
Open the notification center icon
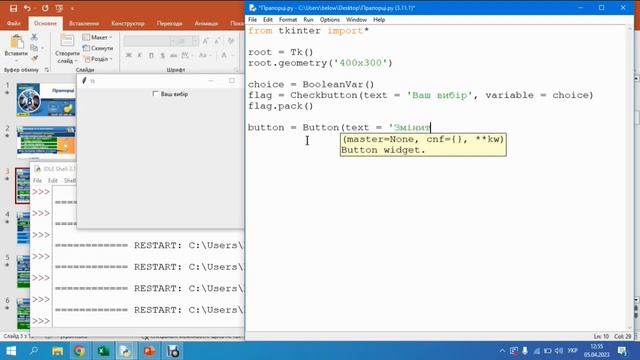point(622,351)
